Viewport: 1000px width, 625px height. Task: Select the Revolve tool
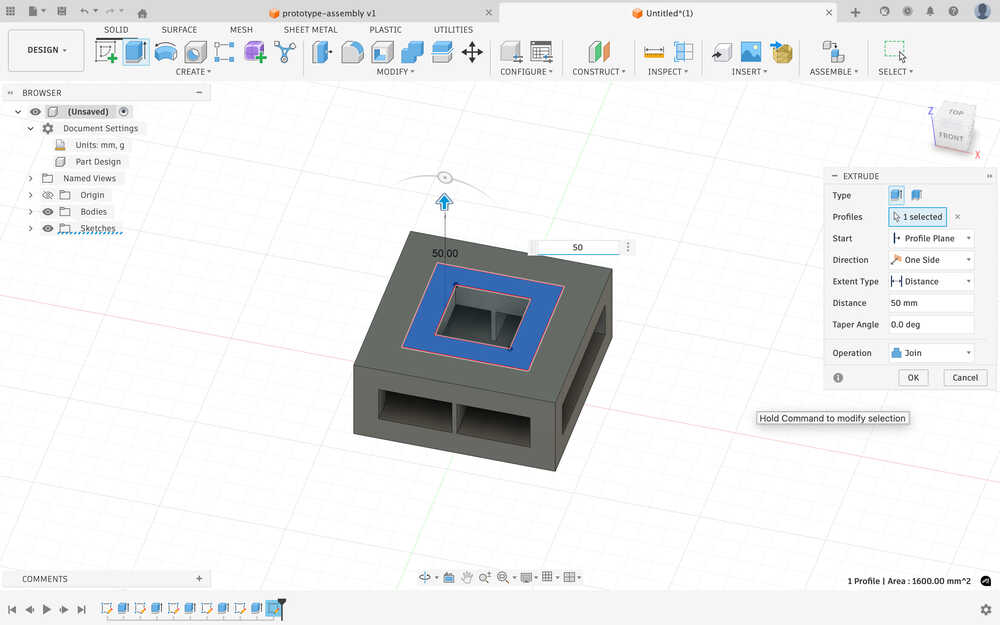(x=166, y=52)
